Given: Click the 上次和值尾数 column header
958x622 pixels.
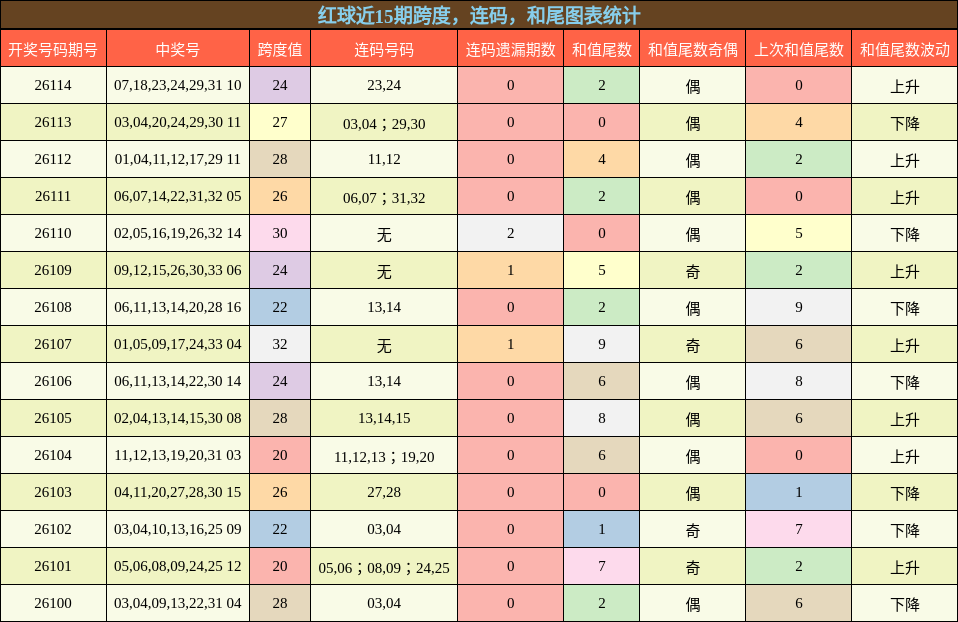Looking at the screenshot, I should click(x=799, y=49).
